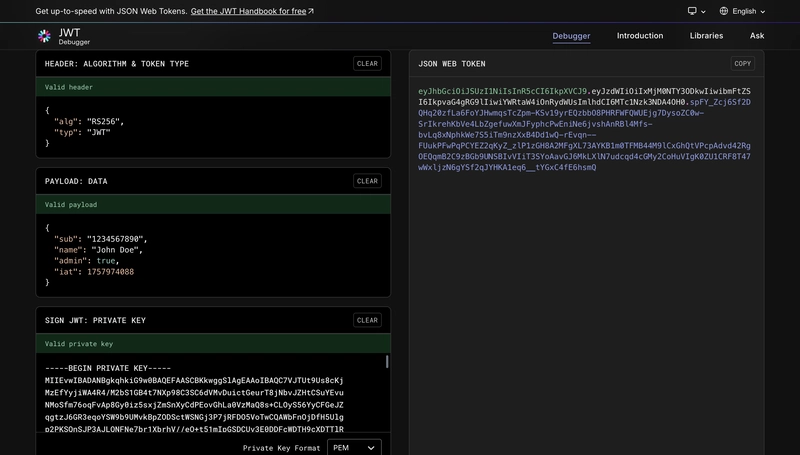Click the Private Key Format label
The height and width of the screenshot is (455, 800).
(x=281, y=448)
